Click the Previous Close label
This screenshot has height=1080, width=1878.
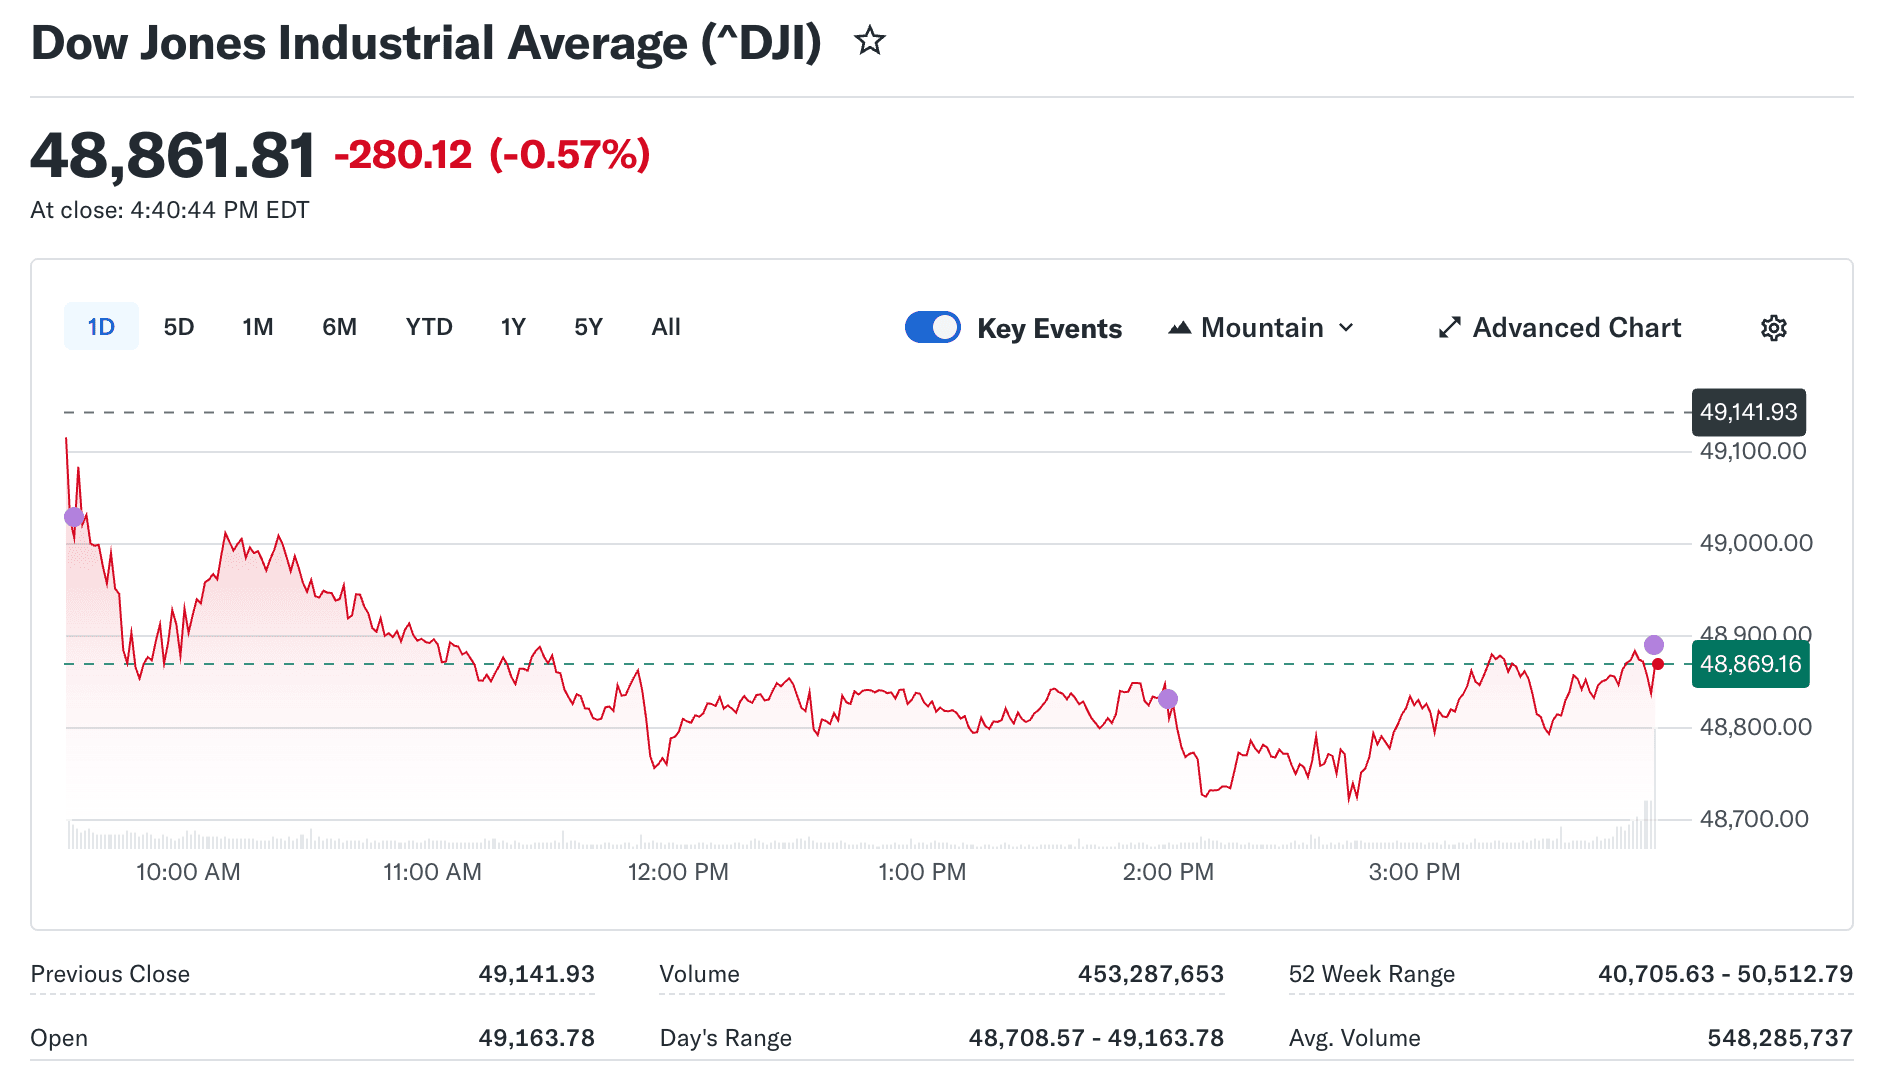(110, 974)
